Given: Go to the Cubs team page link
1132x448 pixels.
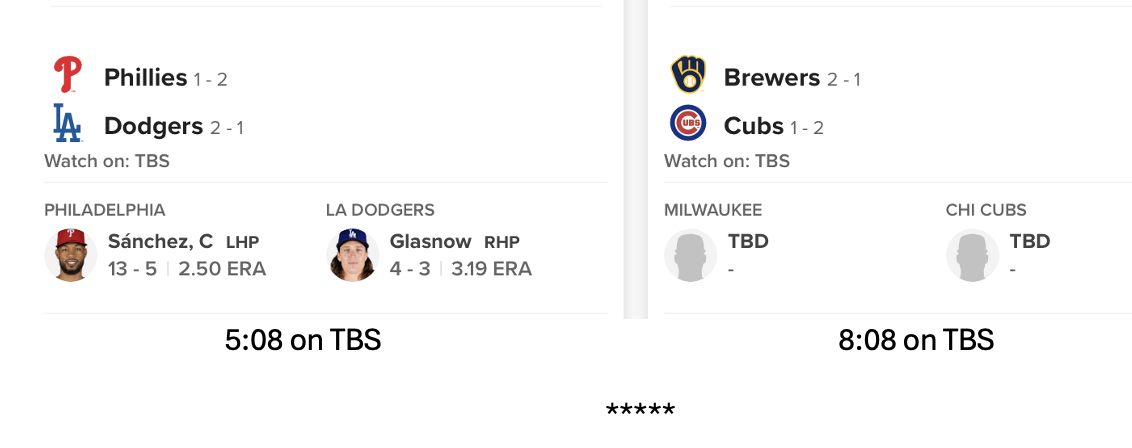Looking at the screenshot, I should pos(753,126).
